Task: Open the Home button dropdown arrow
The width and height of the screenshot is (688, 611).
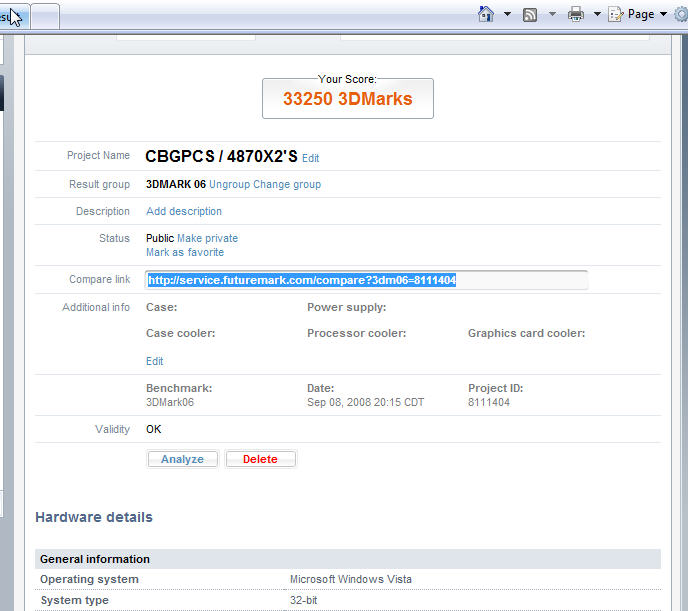Action: click(x=507, y=14)
